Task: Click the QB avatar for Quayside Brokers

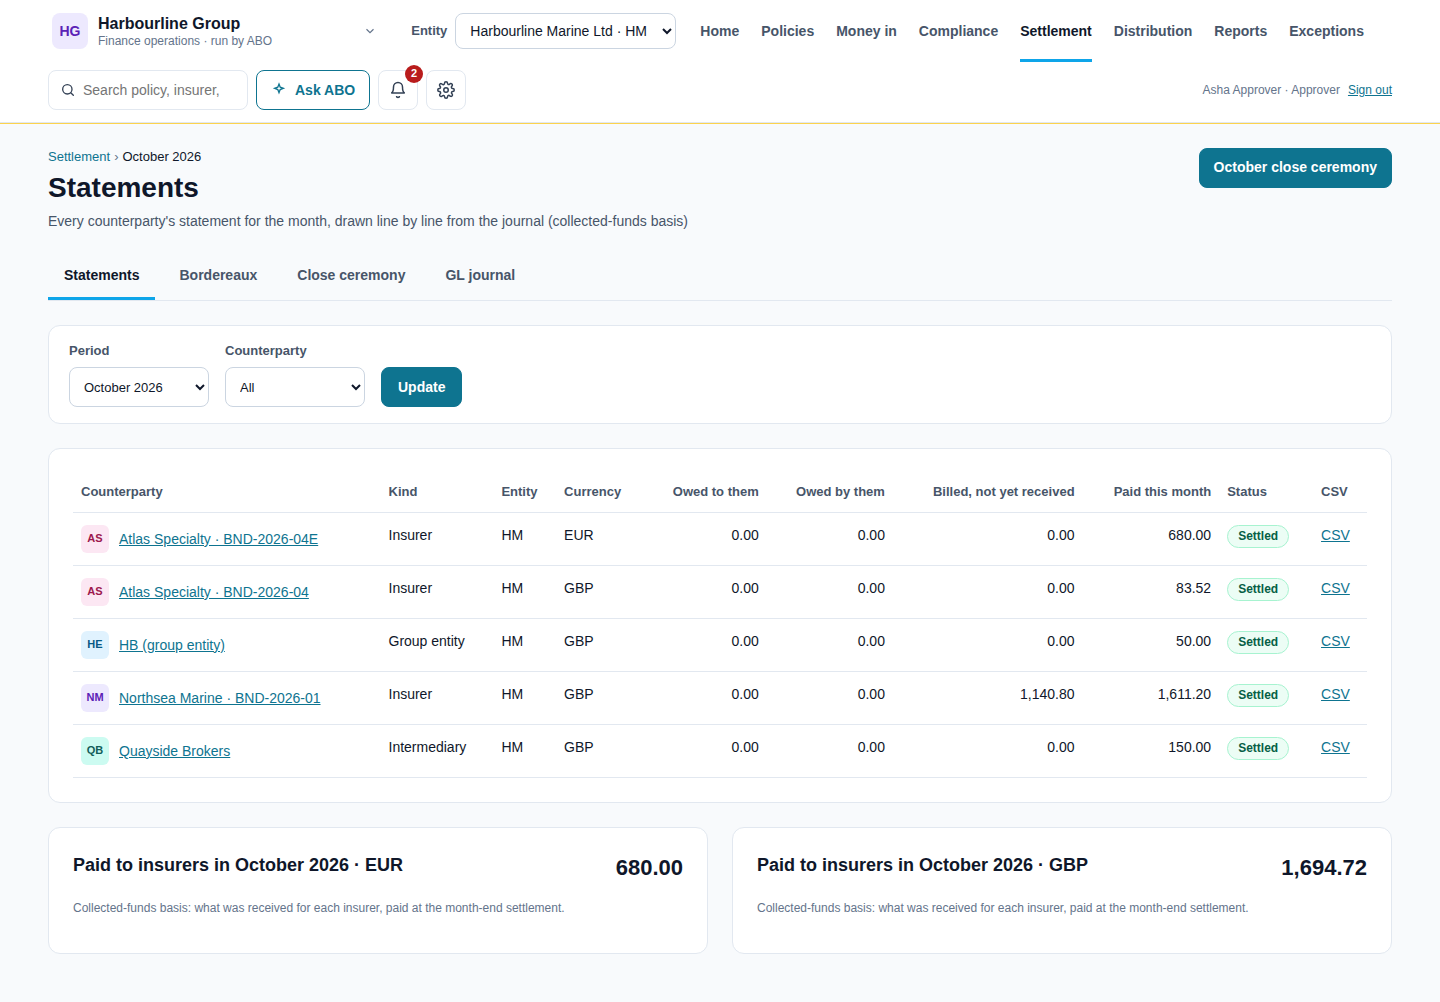Action: coord(95,751)
